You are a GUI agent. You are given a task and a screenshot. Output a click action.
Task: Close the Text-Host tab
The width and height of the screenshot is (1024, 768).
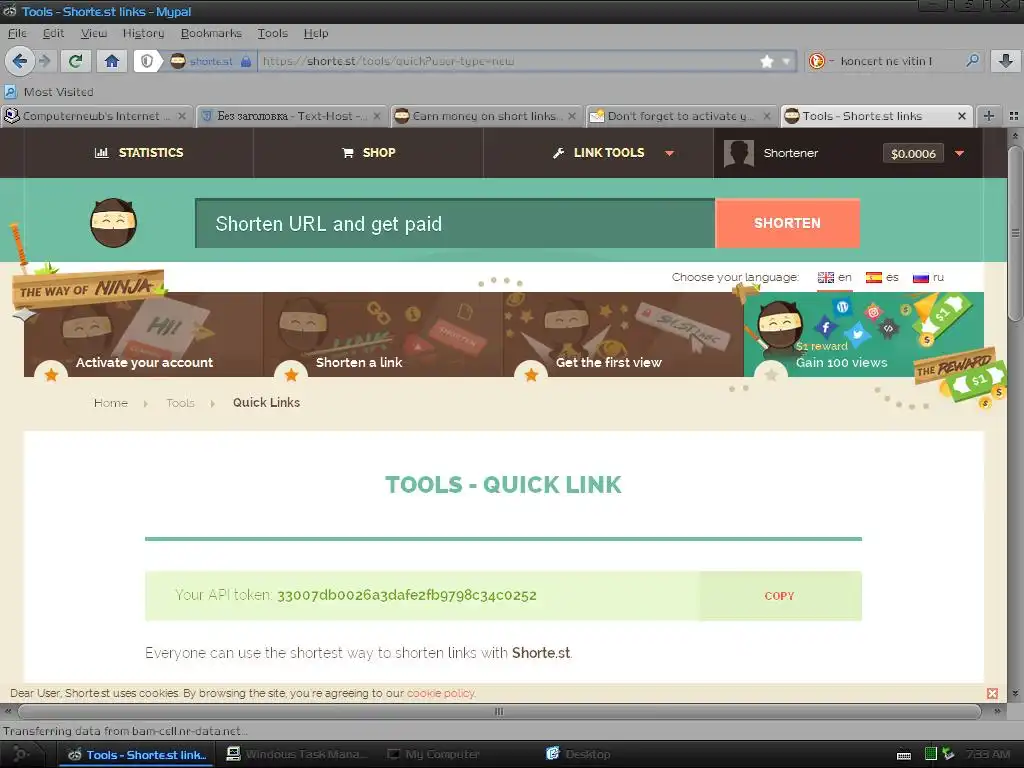[x=377, y=116]
